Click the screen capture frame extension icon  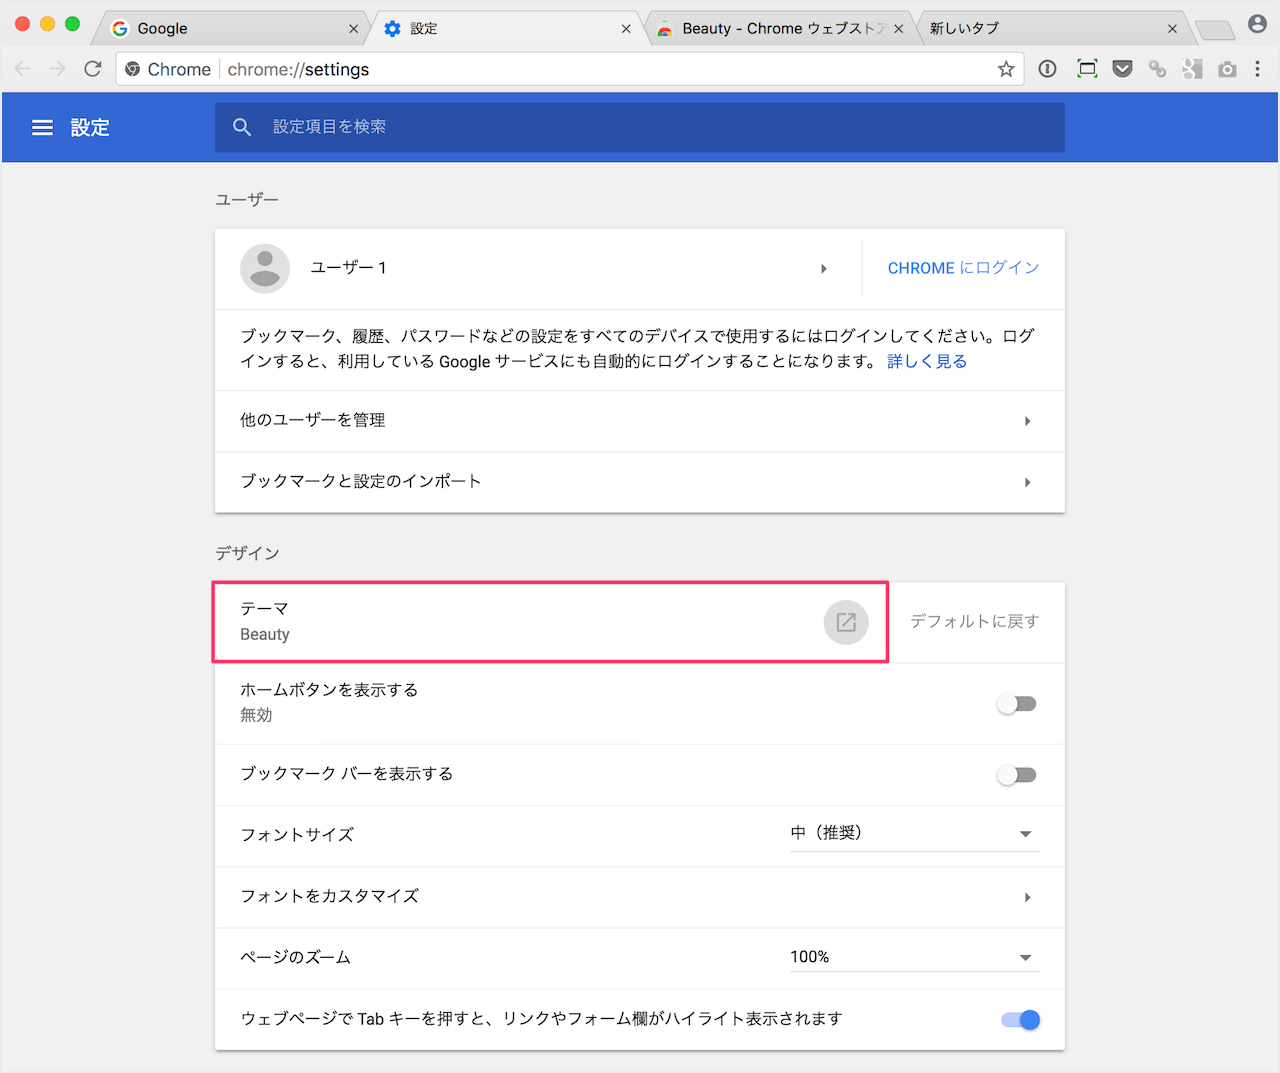pyautogui.click(x=1087, y=69)
